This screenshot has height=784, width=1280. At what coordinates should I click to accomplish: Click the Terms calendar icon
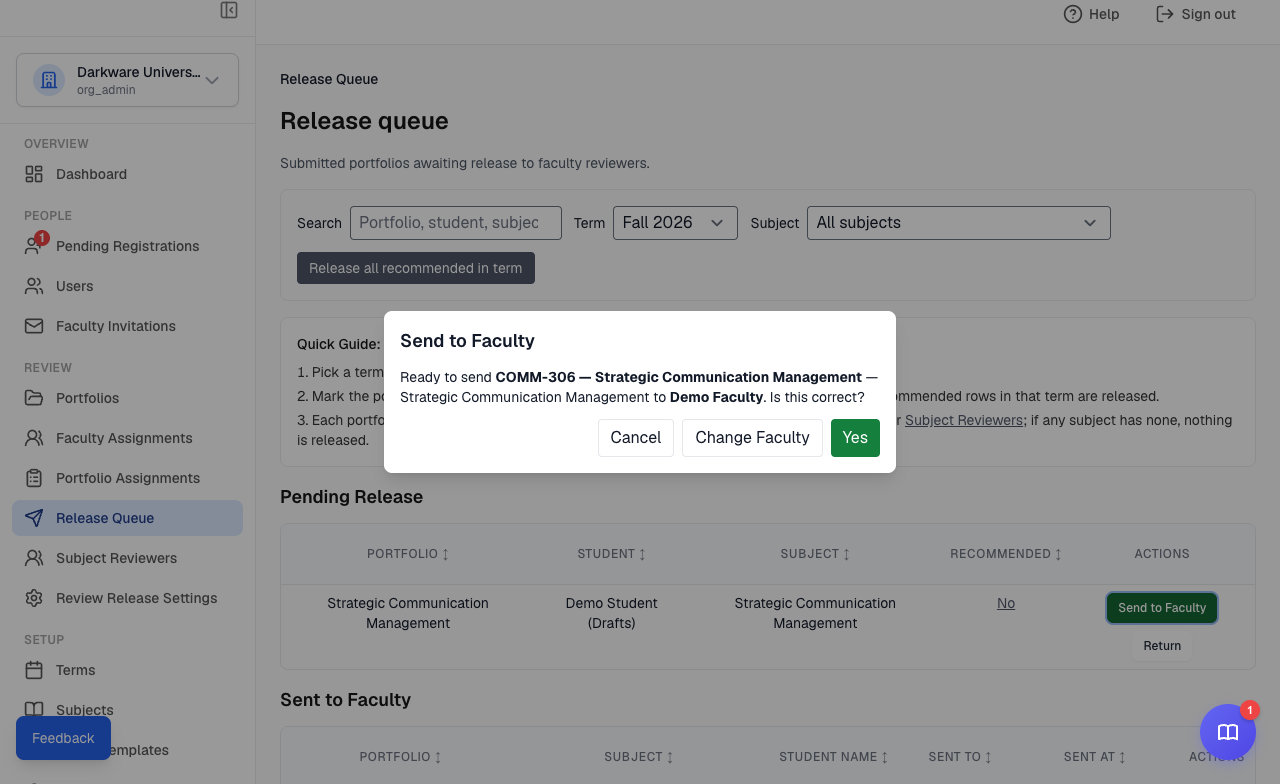pyautogui.click(x=34, y=670)
